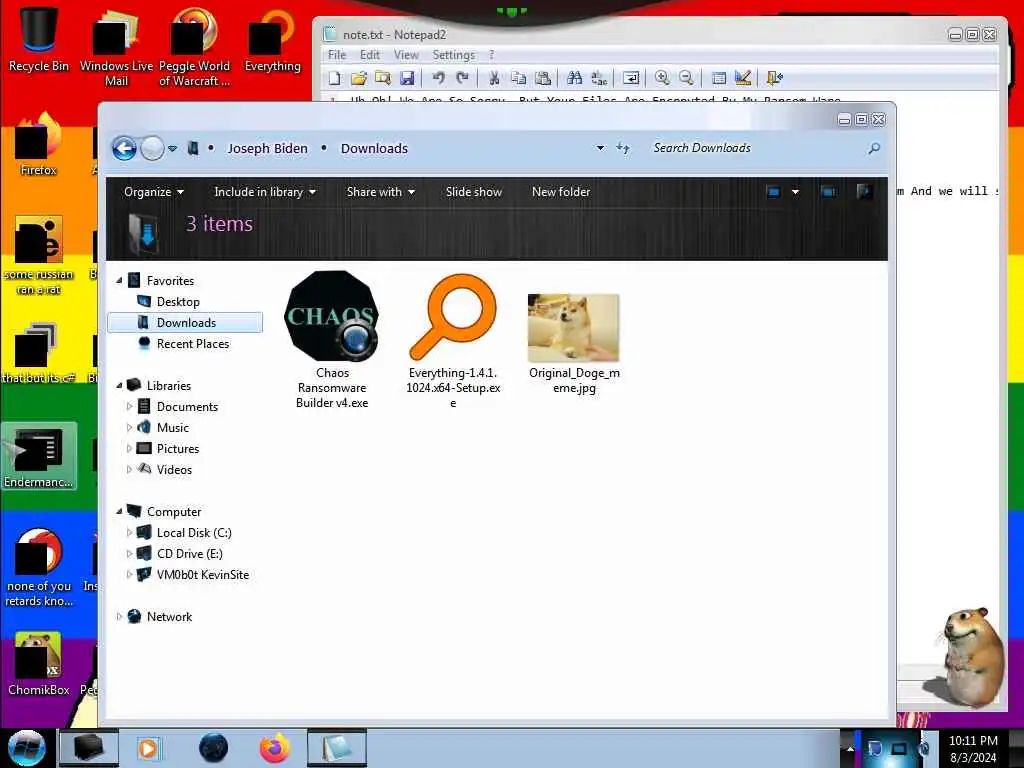
Task: Click the Undo arrow in Notepad2
Action: click(438, 78)
